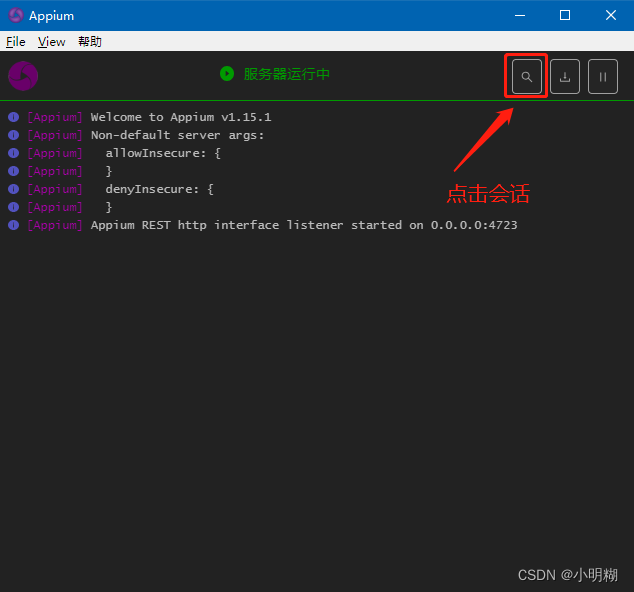Screen dimensions: 634x592
Task: Click the Appium title bar app icon
Action: (16, 15)
